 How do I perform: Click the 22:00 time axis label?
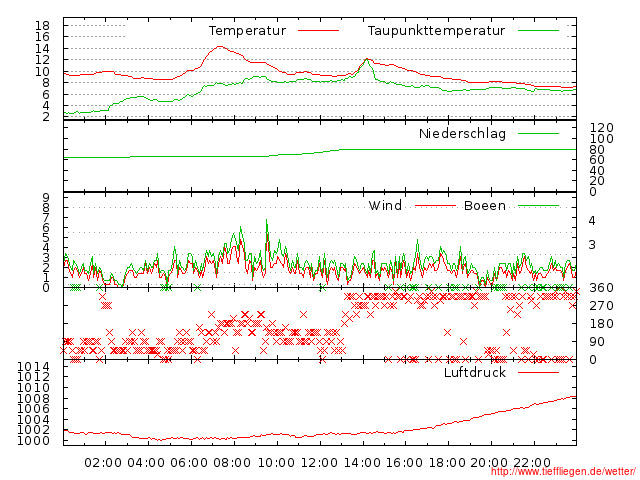pyautogui.click(x=532, y=463)
